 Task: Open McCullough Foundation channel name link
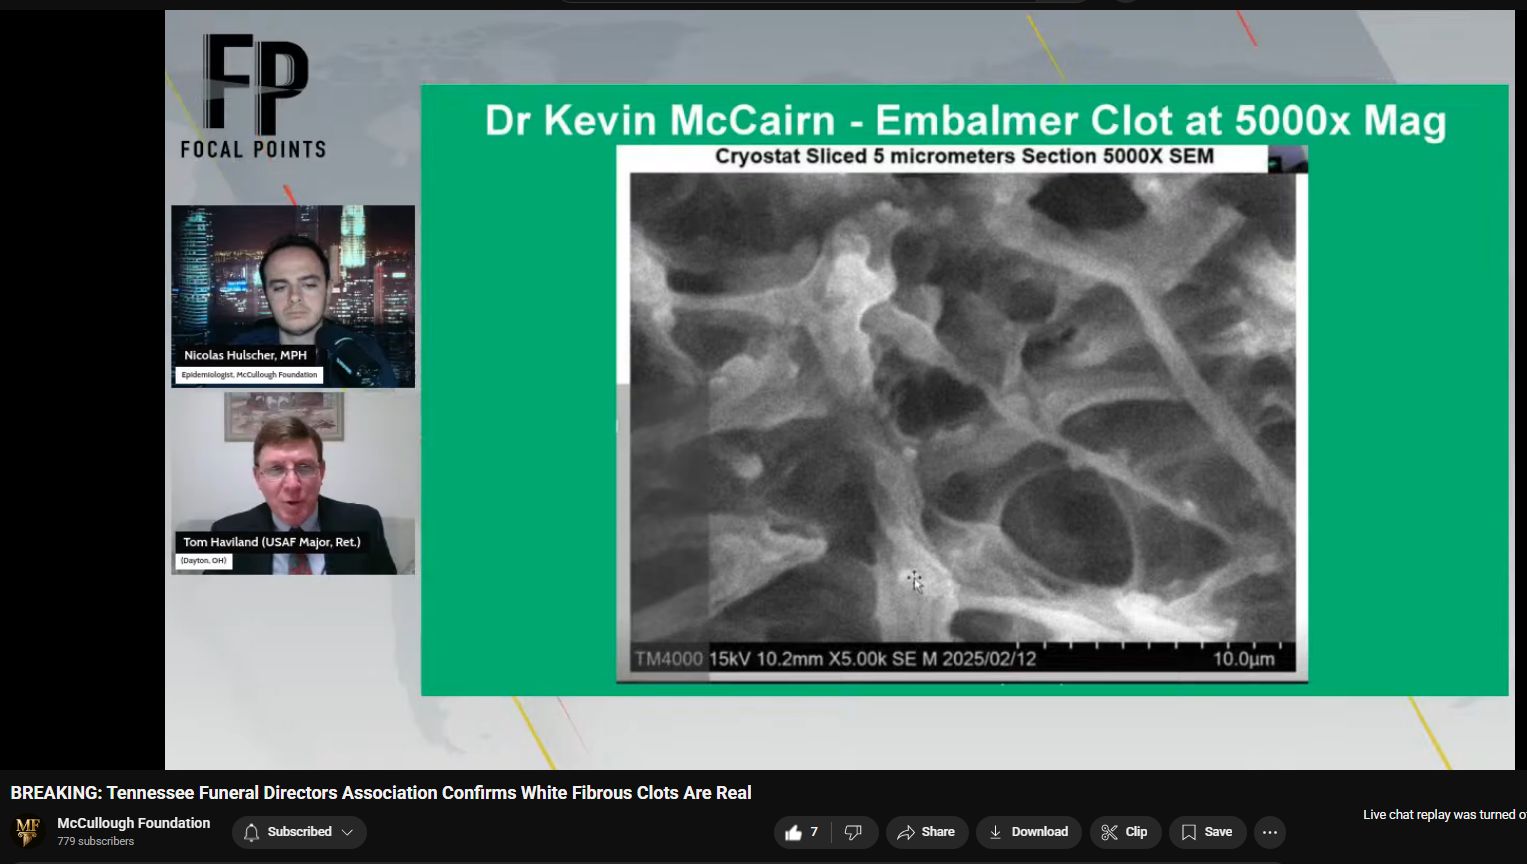click(134, 823)
